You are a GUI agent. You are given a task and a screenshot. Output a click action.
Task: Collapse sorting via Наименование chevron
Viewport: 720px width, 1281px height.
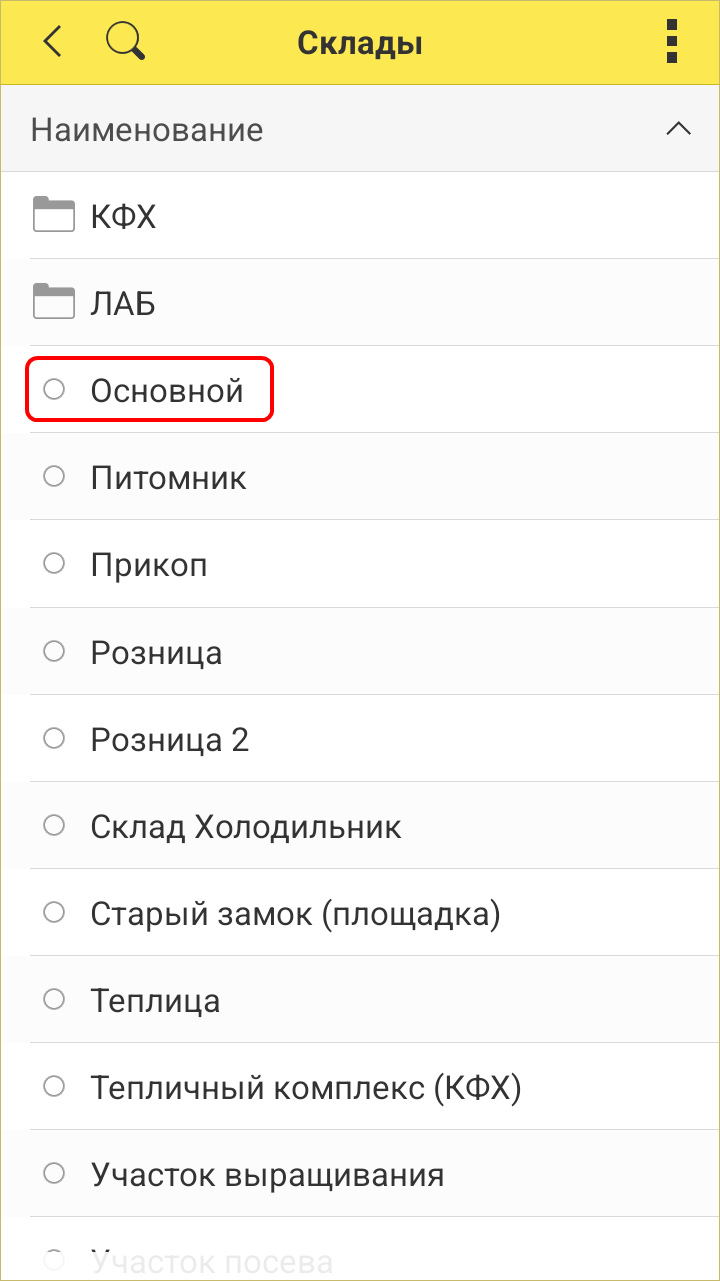tap(678, 129)
